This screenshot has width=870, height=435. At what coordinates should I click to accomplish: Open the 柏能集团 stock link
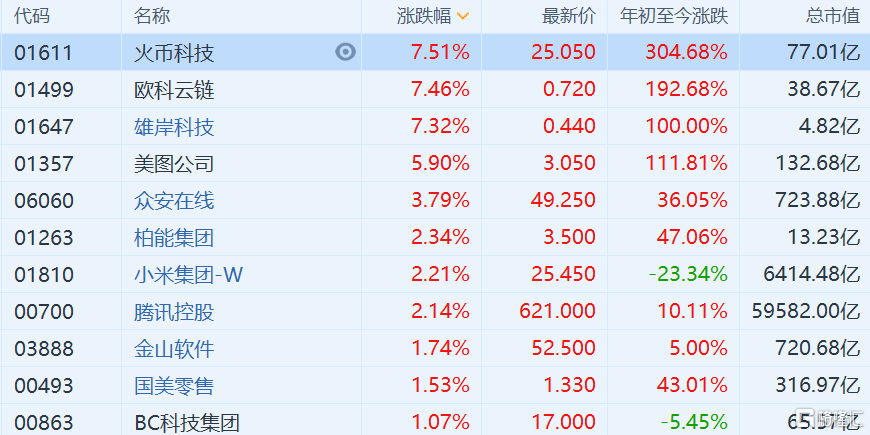pos(174,237)
